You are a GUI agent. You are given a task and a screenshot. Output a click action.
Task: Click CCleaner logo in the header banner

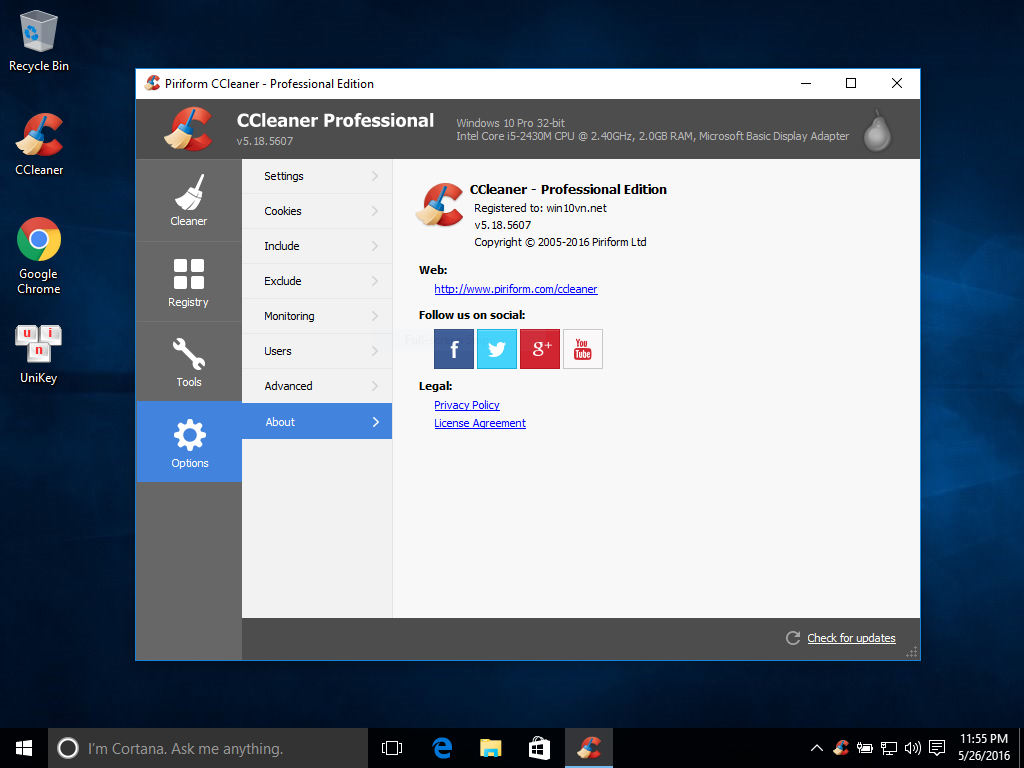point(188,129)
